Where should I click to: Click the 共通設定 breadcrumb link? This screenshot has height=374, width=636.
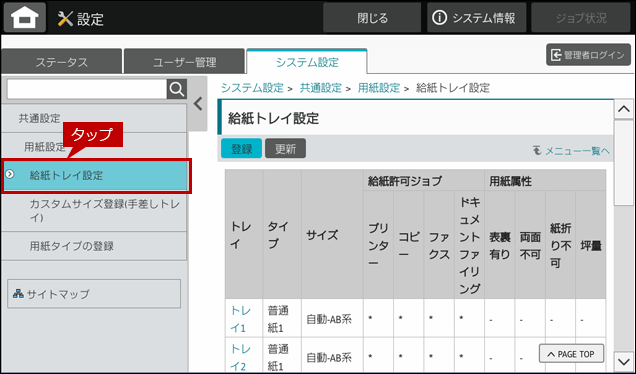coord(320,88)
